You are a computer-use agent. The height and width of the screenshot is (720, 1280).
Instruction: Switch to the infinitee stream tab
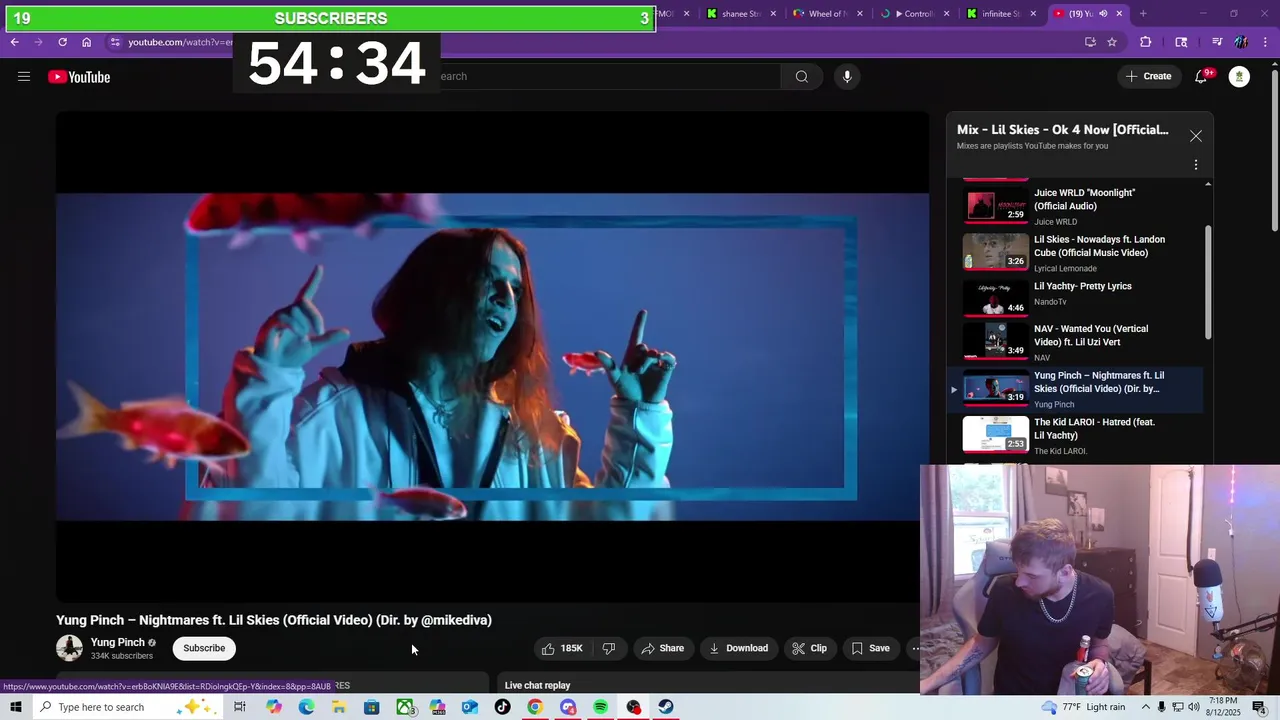pos(1000,14)
